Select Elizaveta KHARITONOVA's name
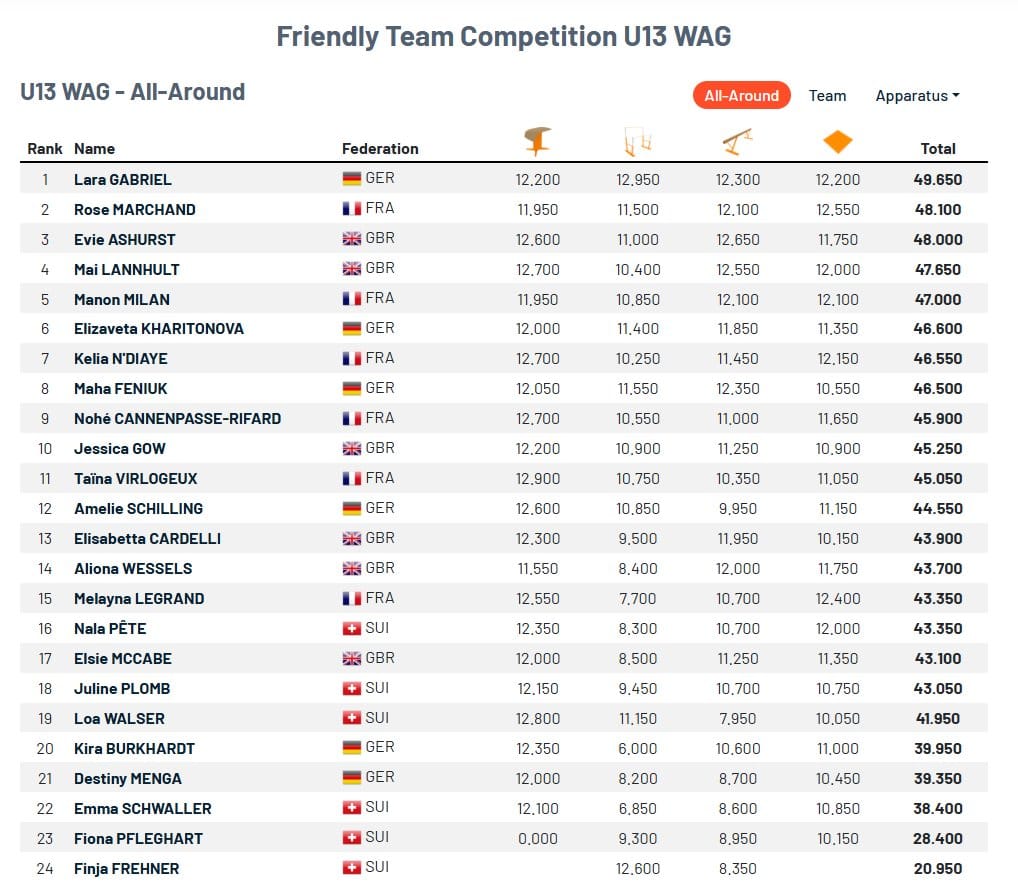 click(159, 329)
